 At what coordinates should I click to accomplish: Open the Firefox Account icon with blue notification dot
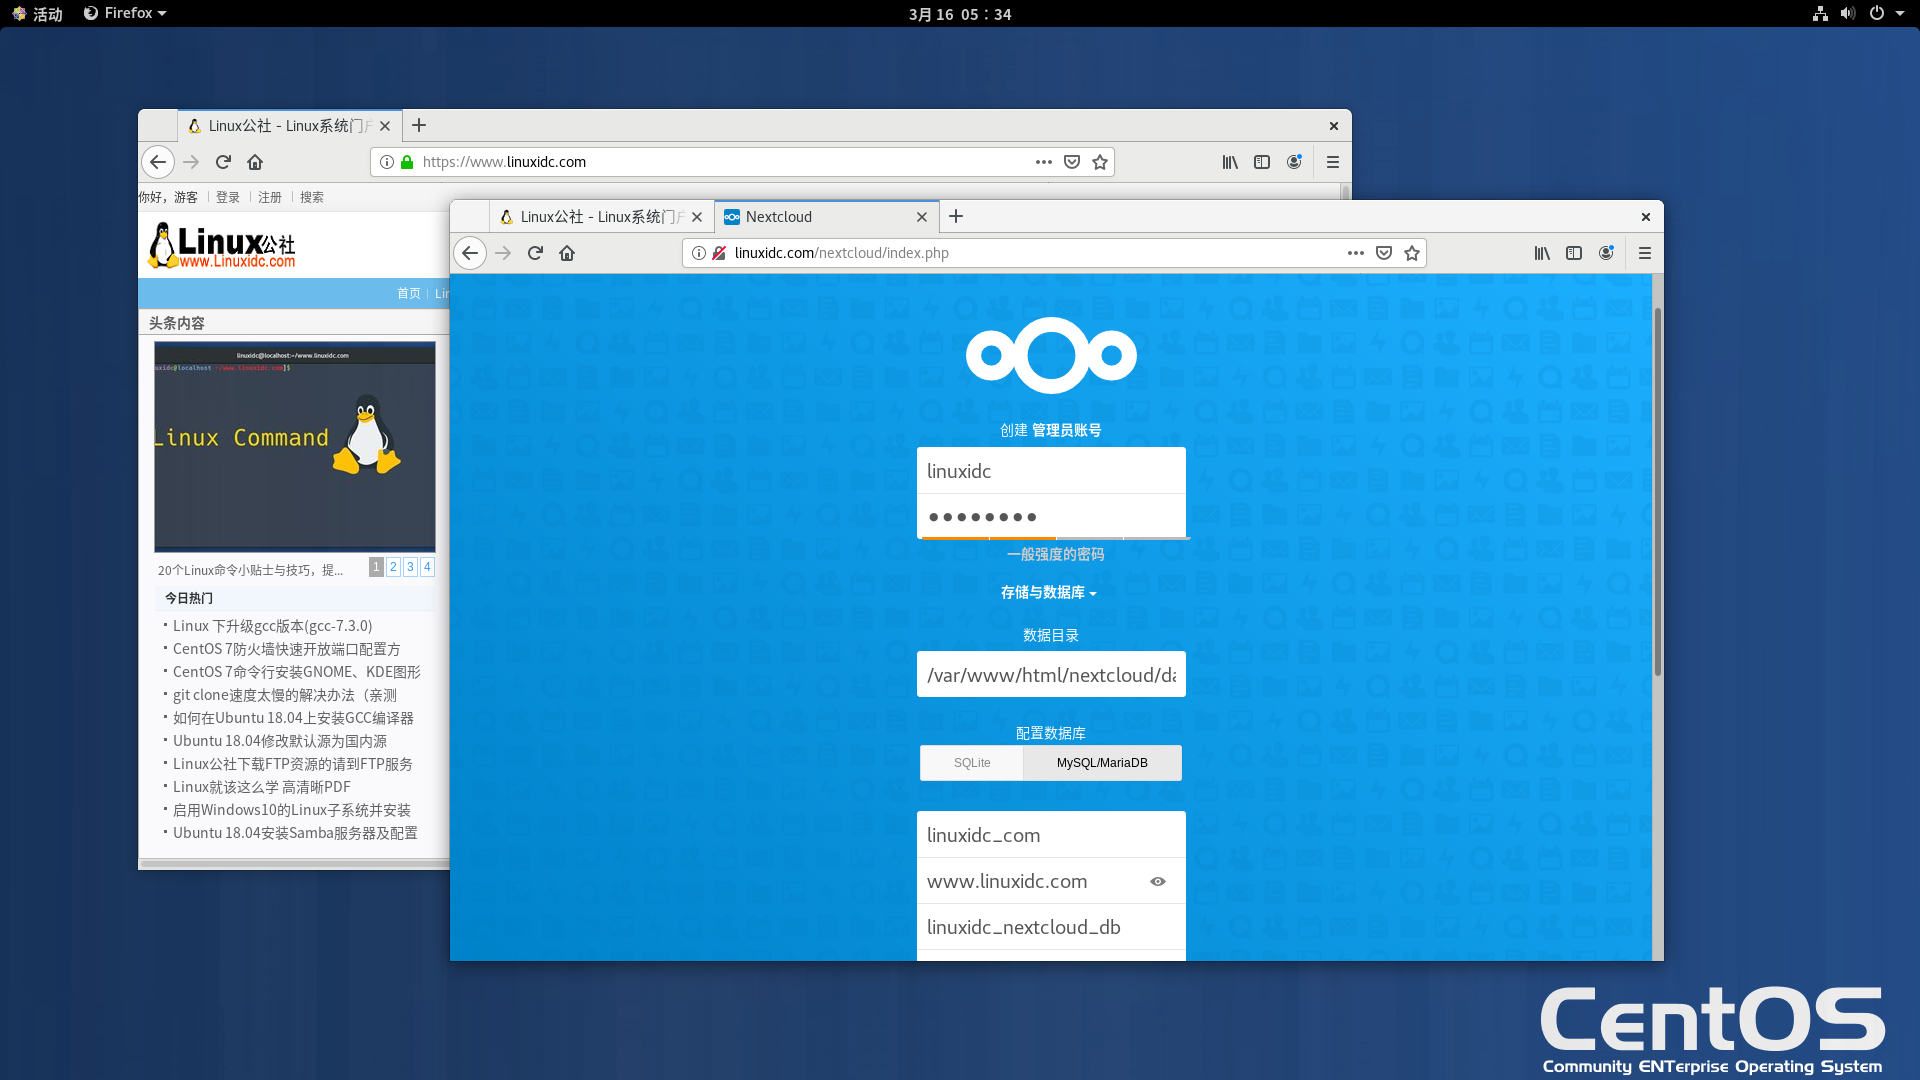[x=1607, y=253]
